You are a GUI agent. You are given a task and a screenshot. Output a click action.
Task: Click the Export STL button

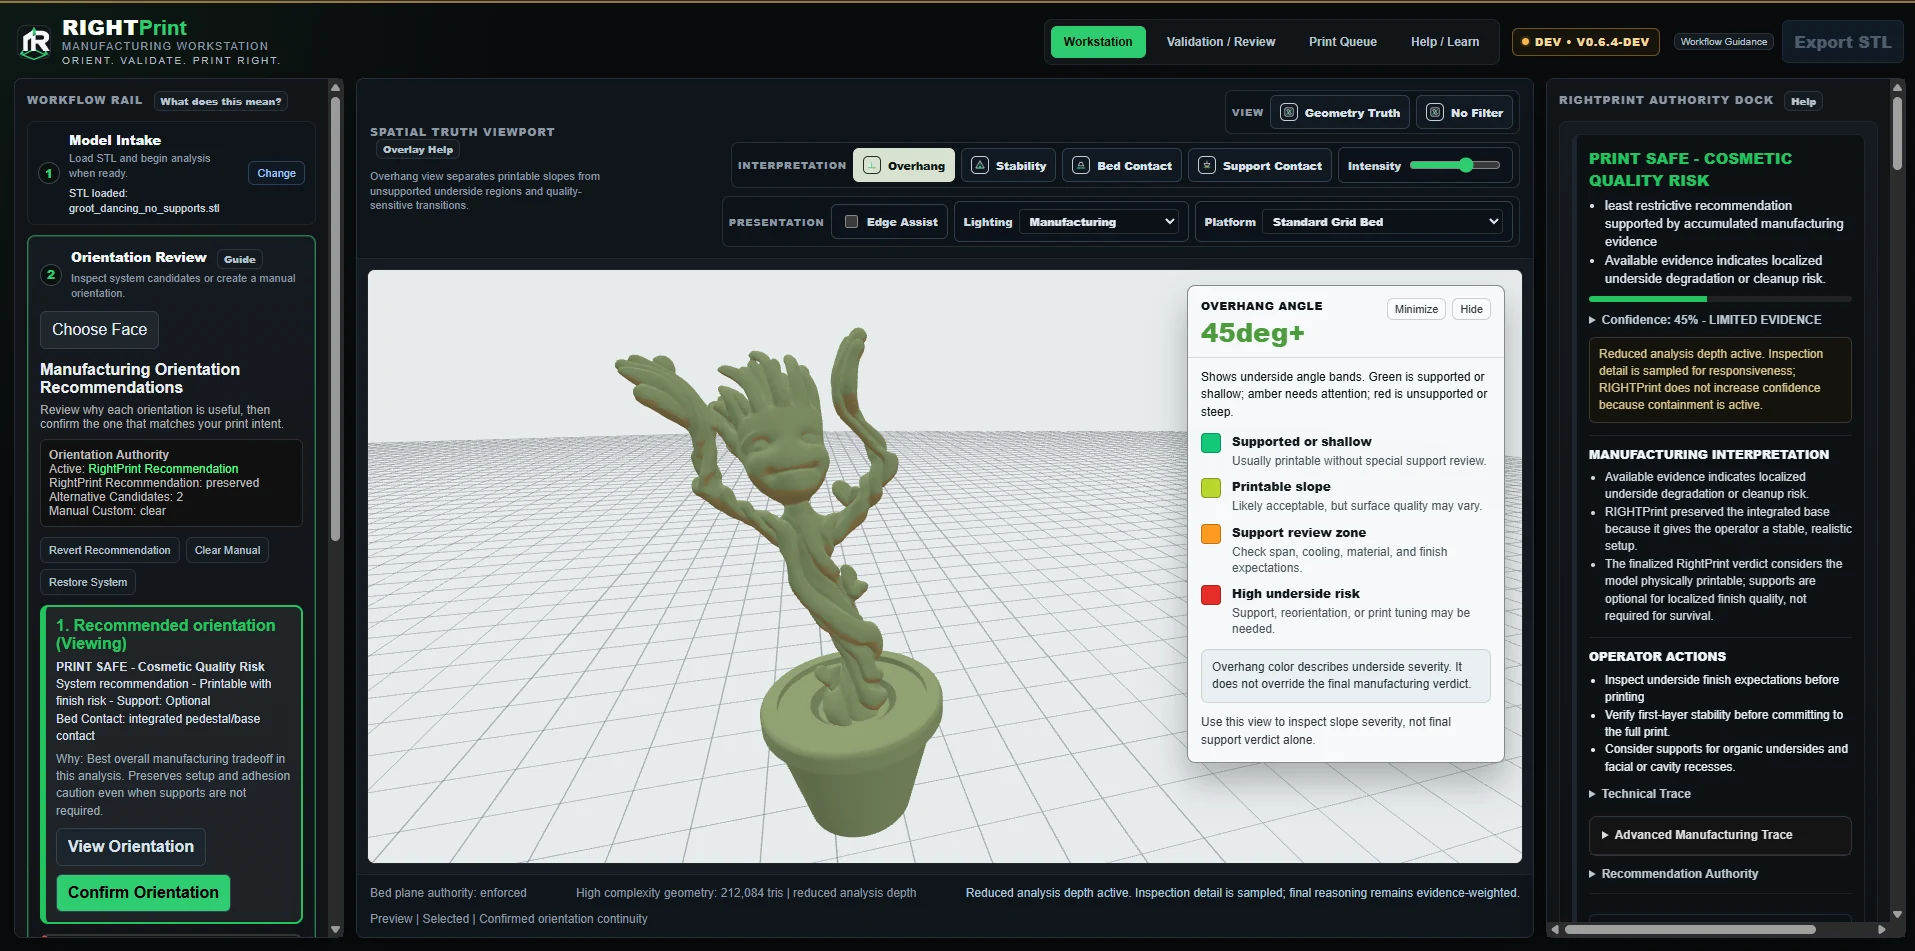point(1843,42)
